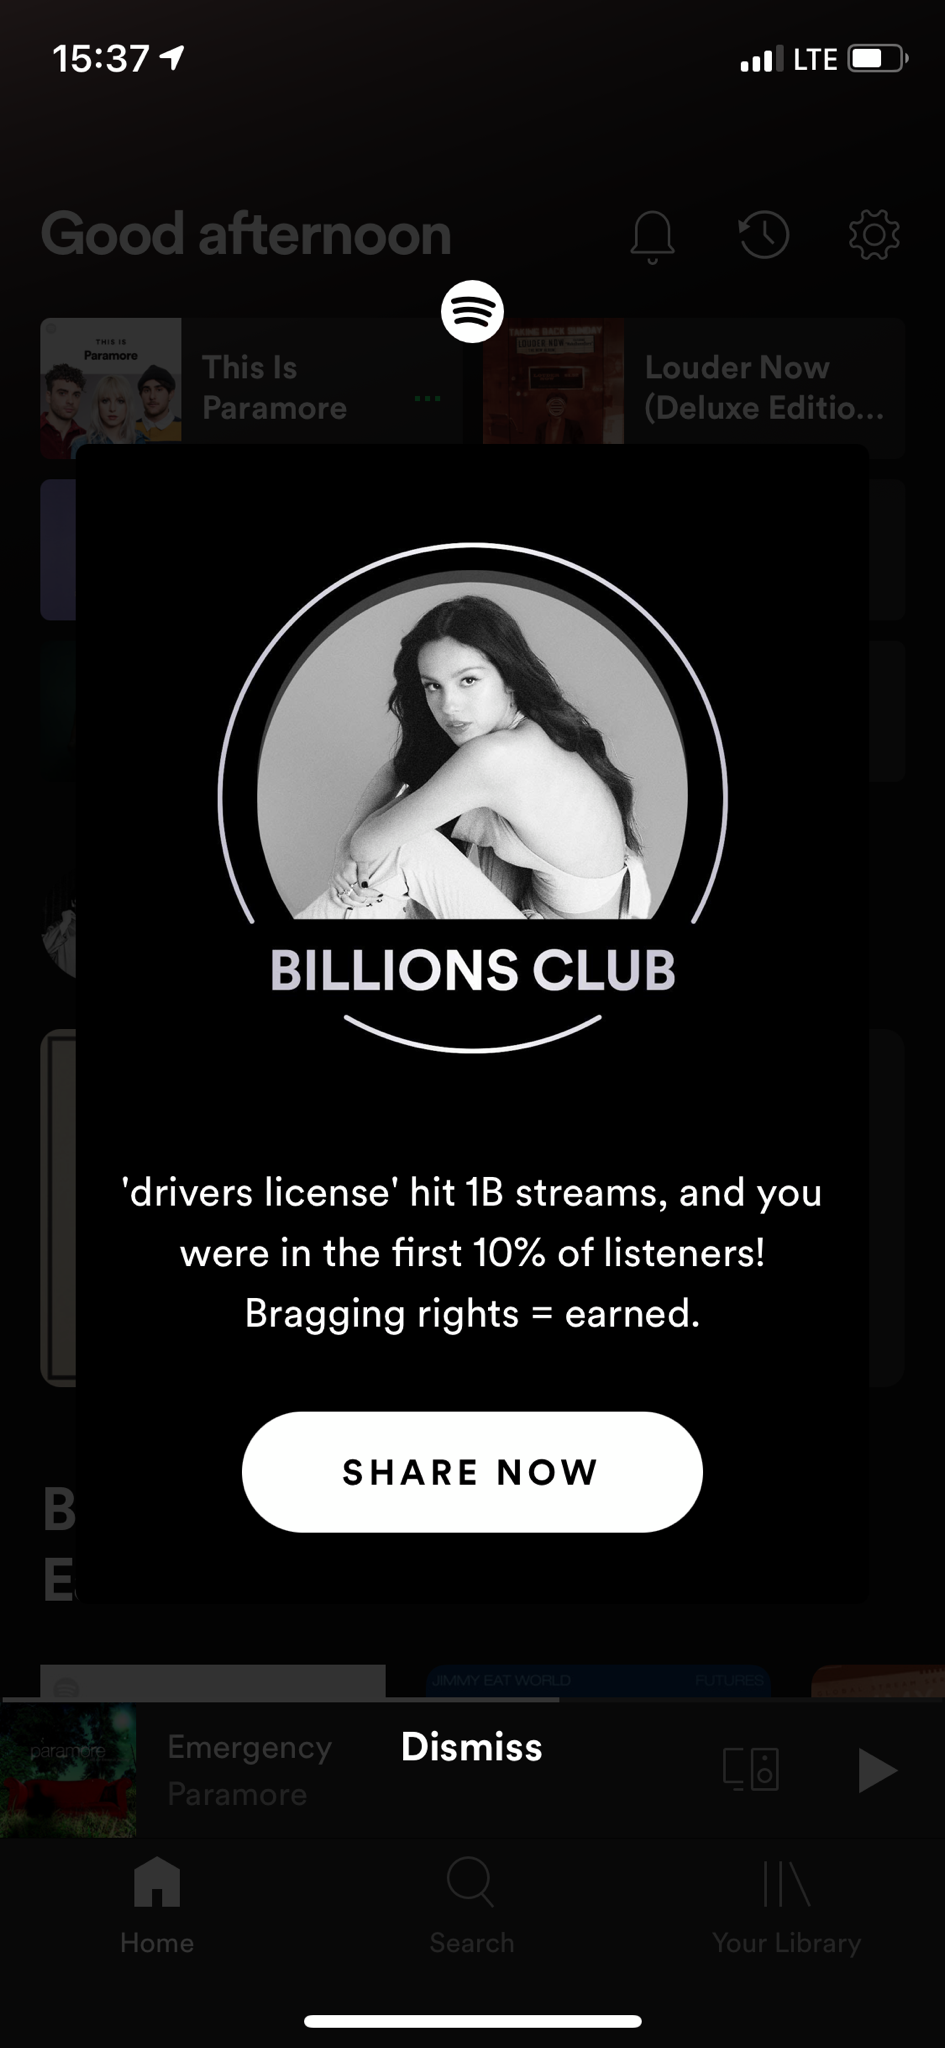945x2048 pixels.
Task: Tap the Jimmy Eat World Futures album
Action: (598, 1681)
